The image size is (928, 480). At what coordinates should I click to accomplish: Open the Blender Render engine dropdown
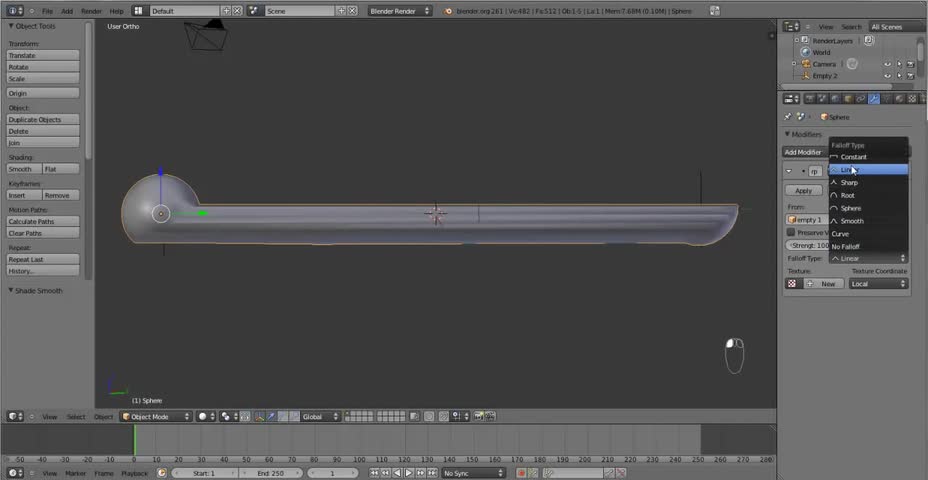[x=399, y=11]
